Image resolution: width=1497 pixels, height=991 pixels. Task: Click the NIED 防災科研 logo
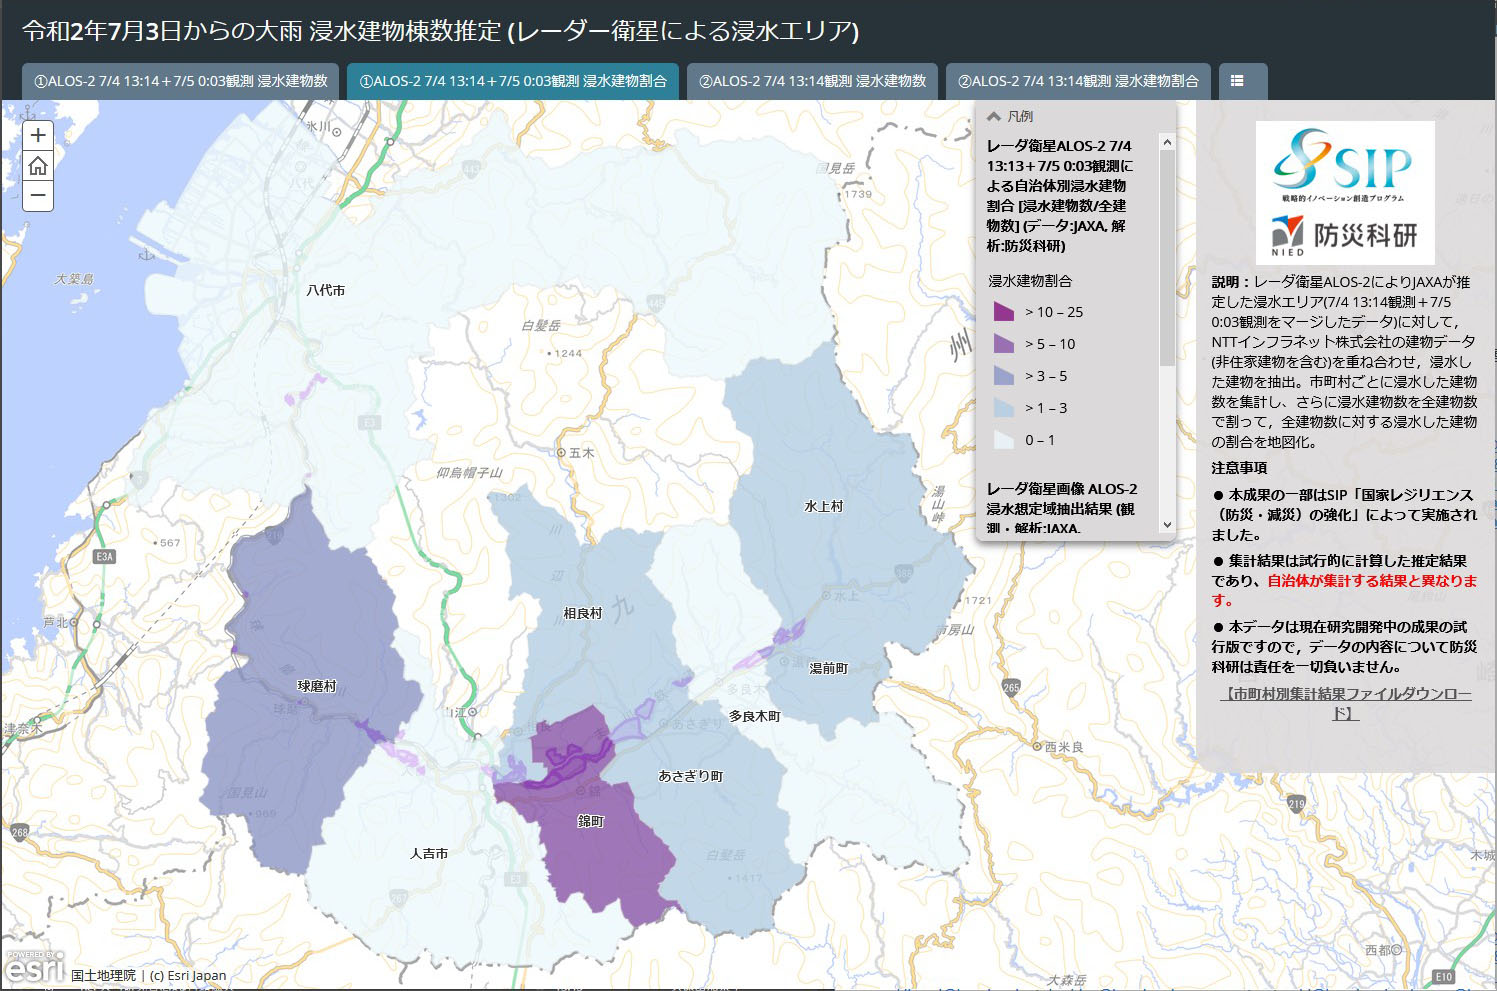[1344, 236]
